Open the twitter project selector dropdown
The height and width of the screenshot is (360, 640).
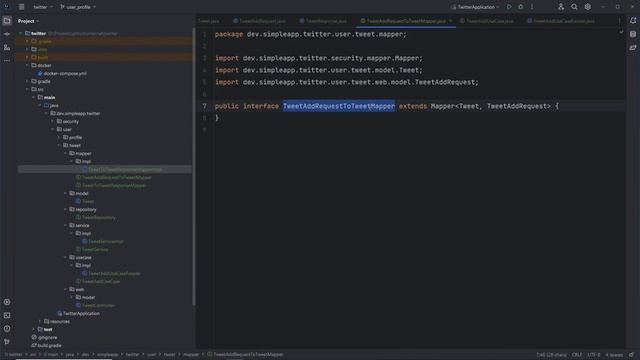[x=42, y=7]
